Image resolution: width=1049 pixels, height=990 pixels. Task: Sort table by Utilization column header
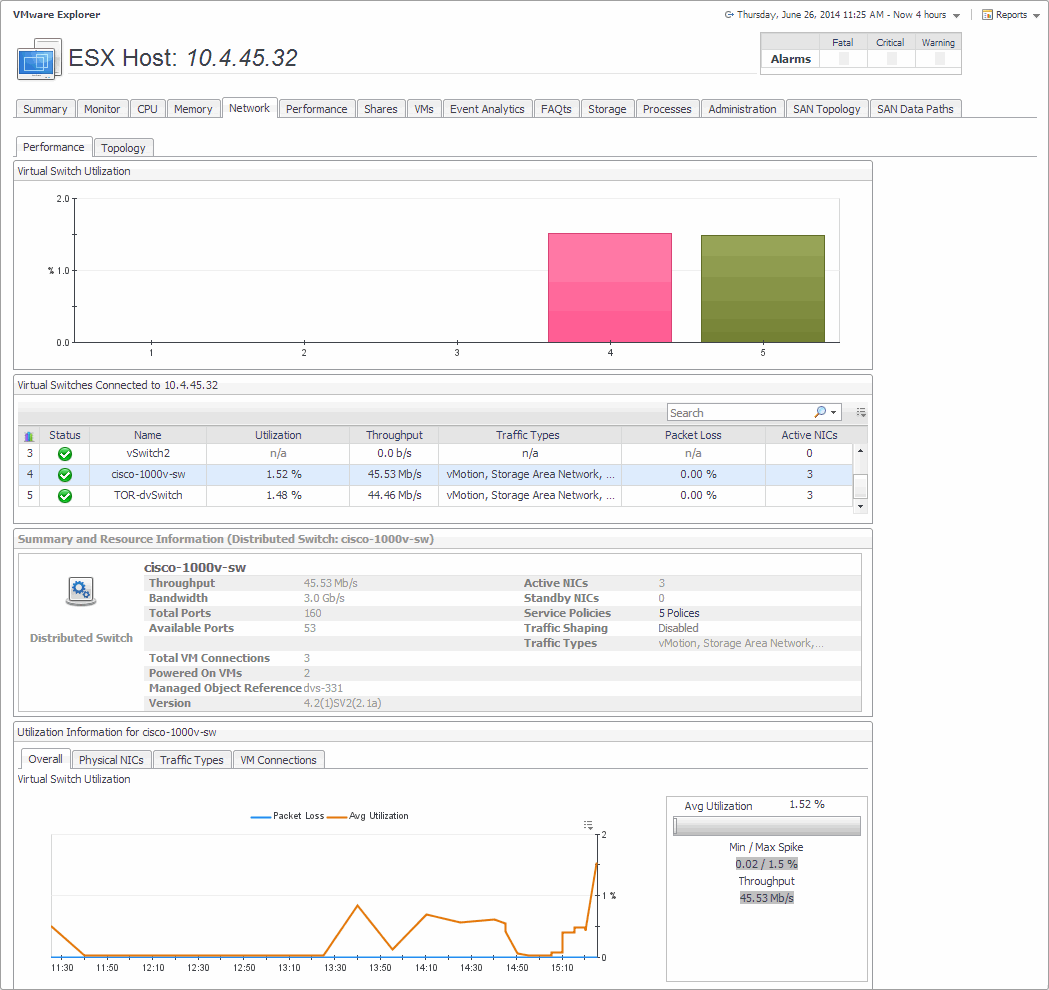[x=278, y=435]
